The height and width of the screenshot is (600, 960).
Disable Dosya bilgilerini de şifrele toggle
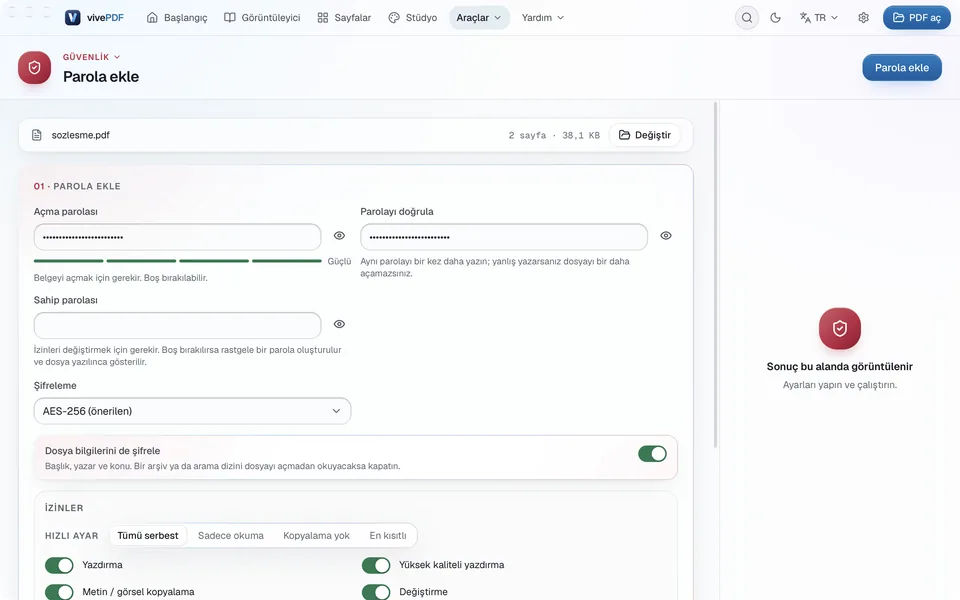point(652,454)
